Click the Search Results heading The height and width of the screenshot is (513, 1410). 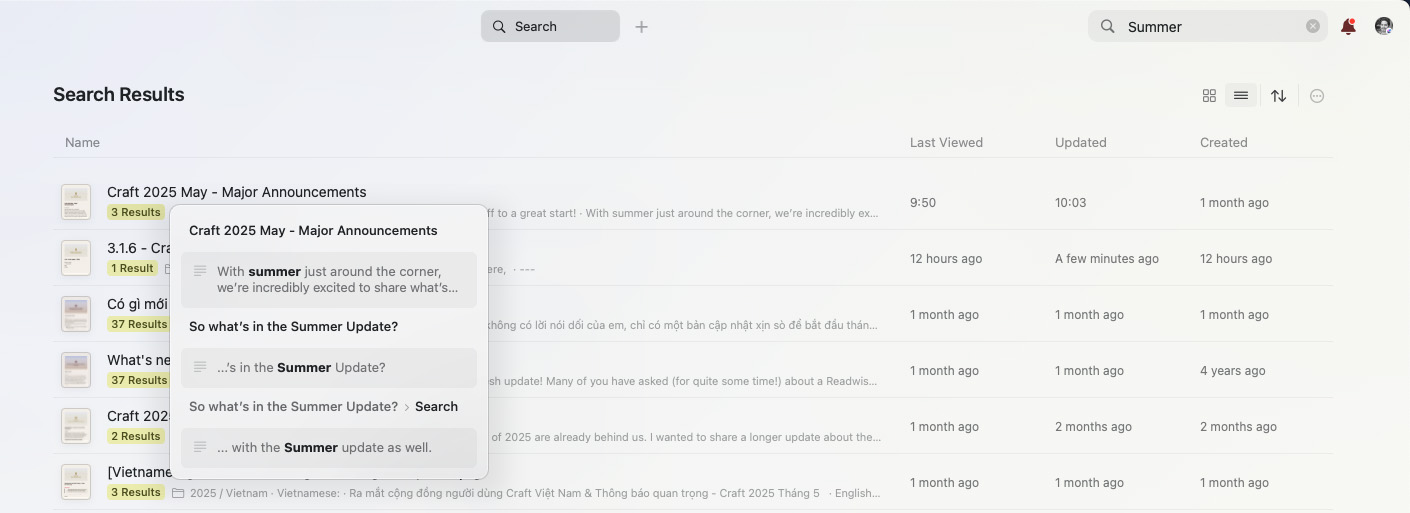[x=119, y=95]
